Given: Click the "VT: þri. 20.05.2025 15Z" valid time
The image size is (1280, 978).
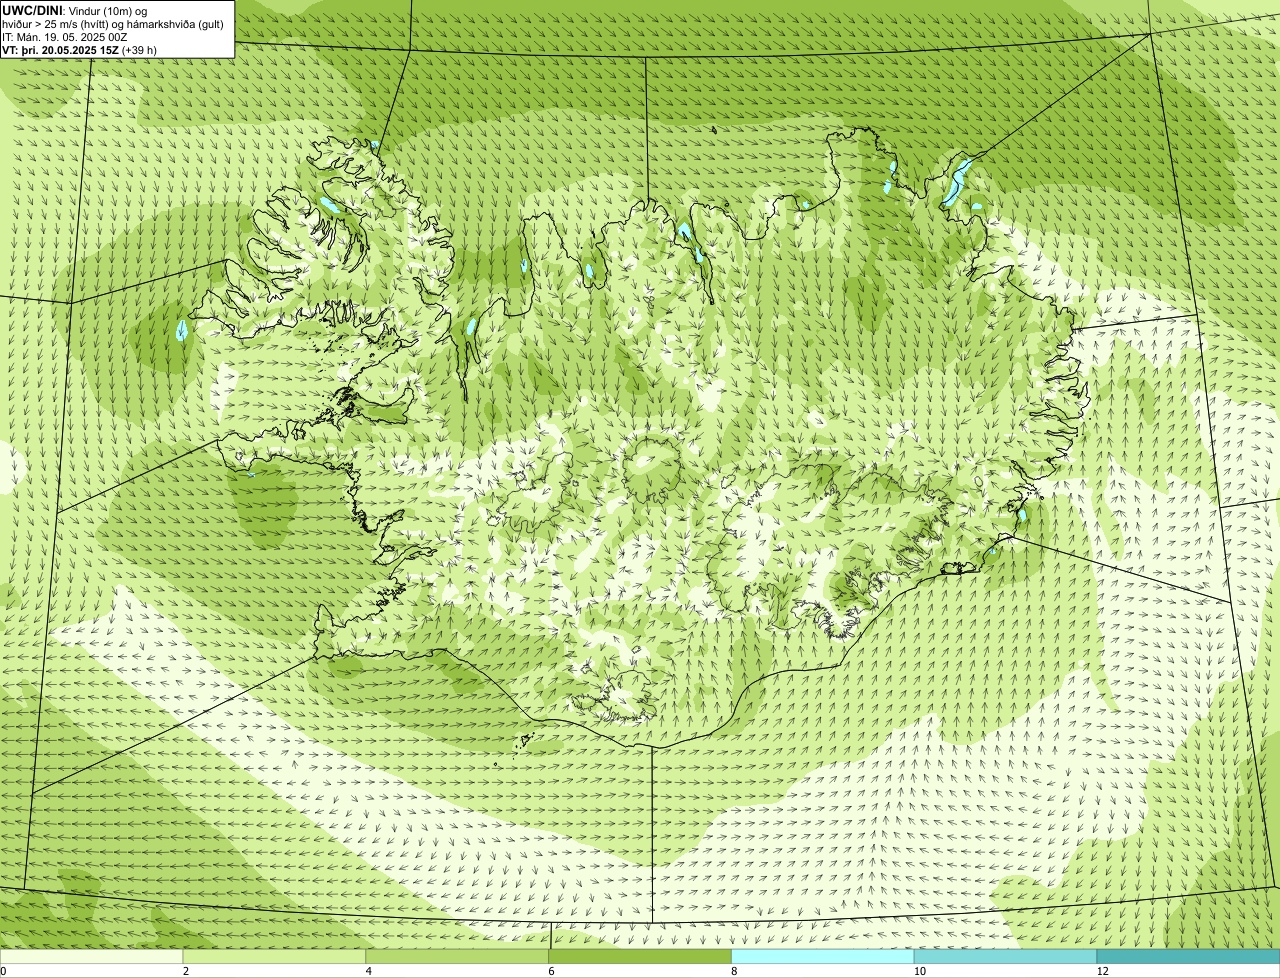Looking at the screenshot, I should coord(61,50).
